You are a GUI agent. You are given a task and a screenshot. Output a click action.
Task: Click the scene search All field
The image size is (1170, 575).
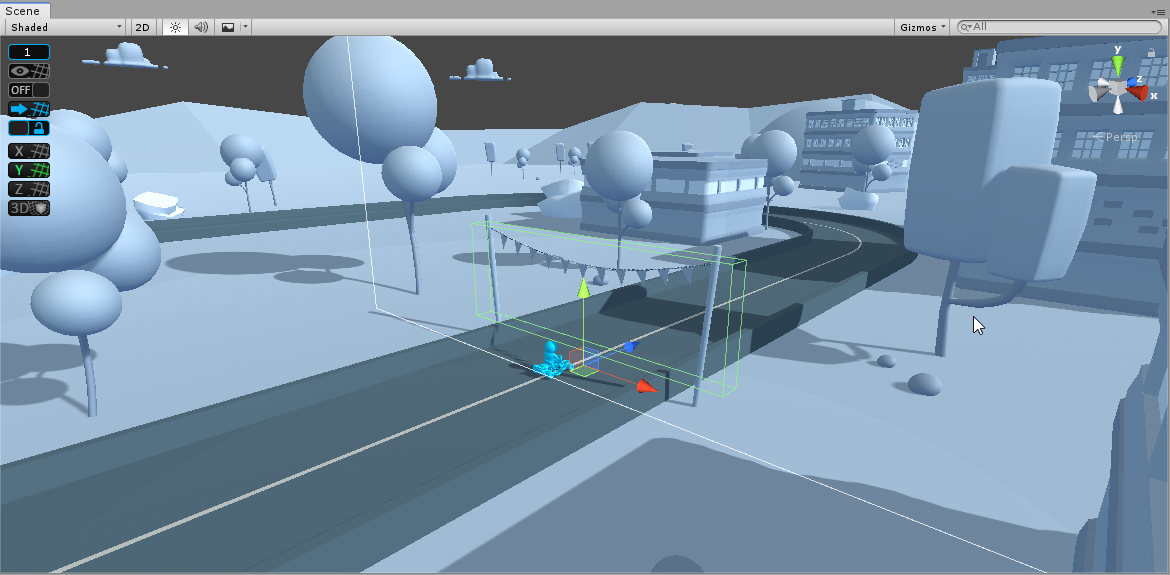point(1060,27)
